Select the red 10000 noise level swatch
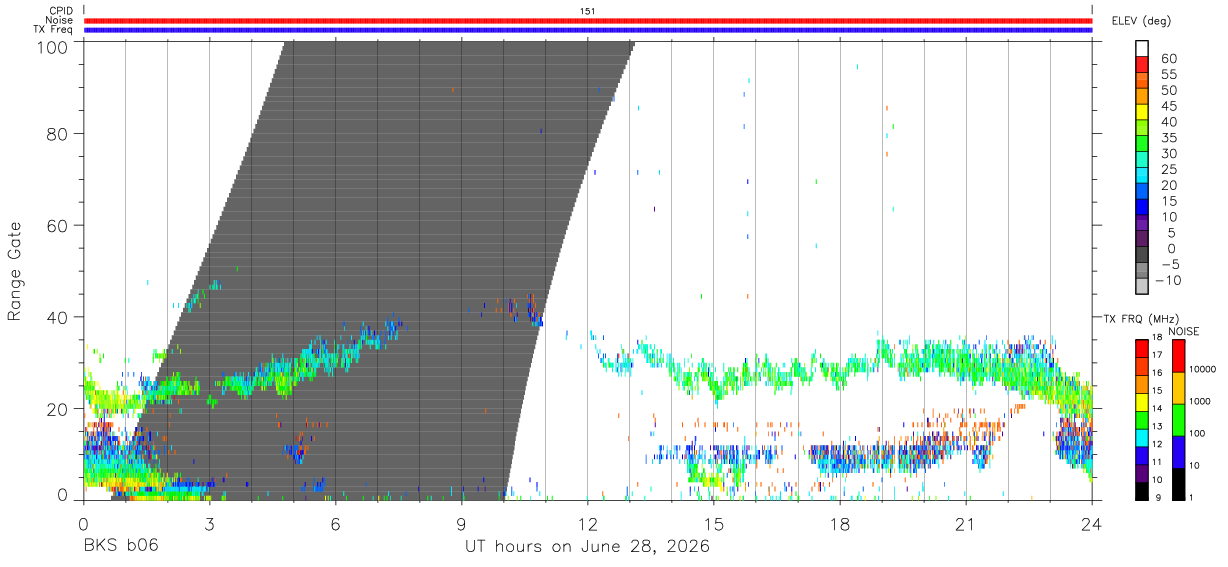This screenshot has width=1228, height=567. [1179, 356]
